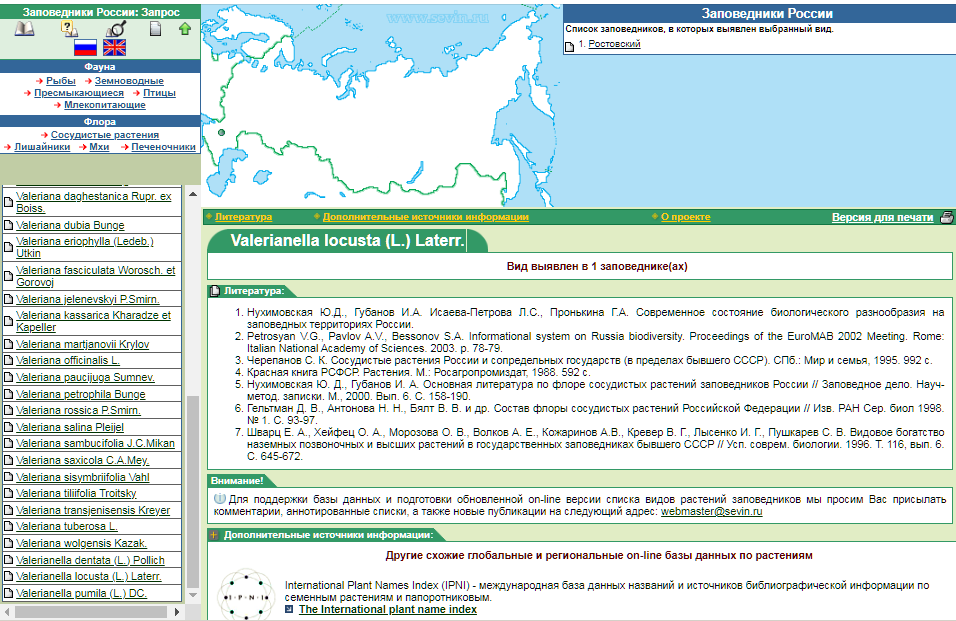Open the О проекте link
Viewport: 956px width, 621px height.
(685, 217)
